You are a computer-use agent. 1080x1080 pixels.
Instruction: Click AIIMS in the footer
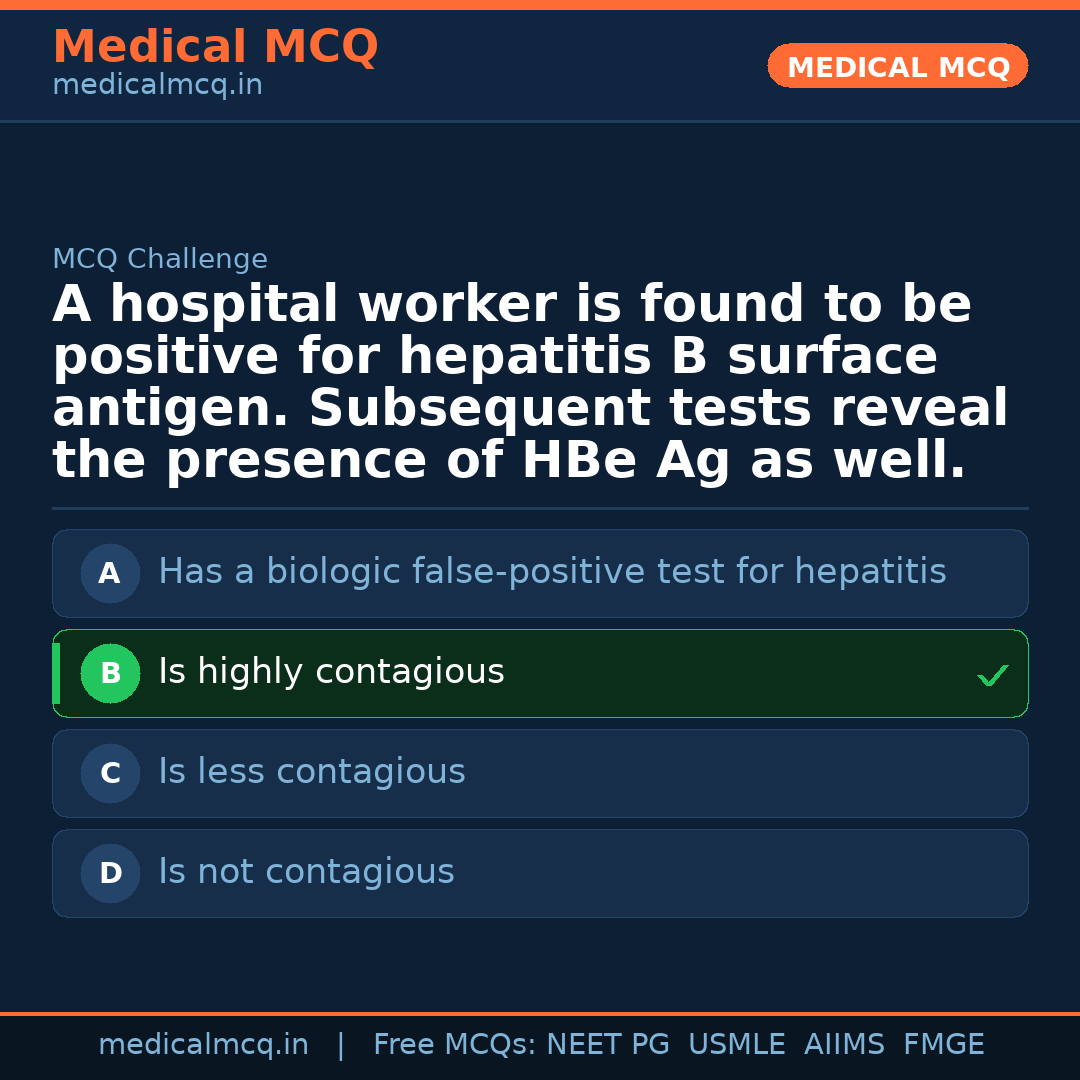coord(844,1045)
